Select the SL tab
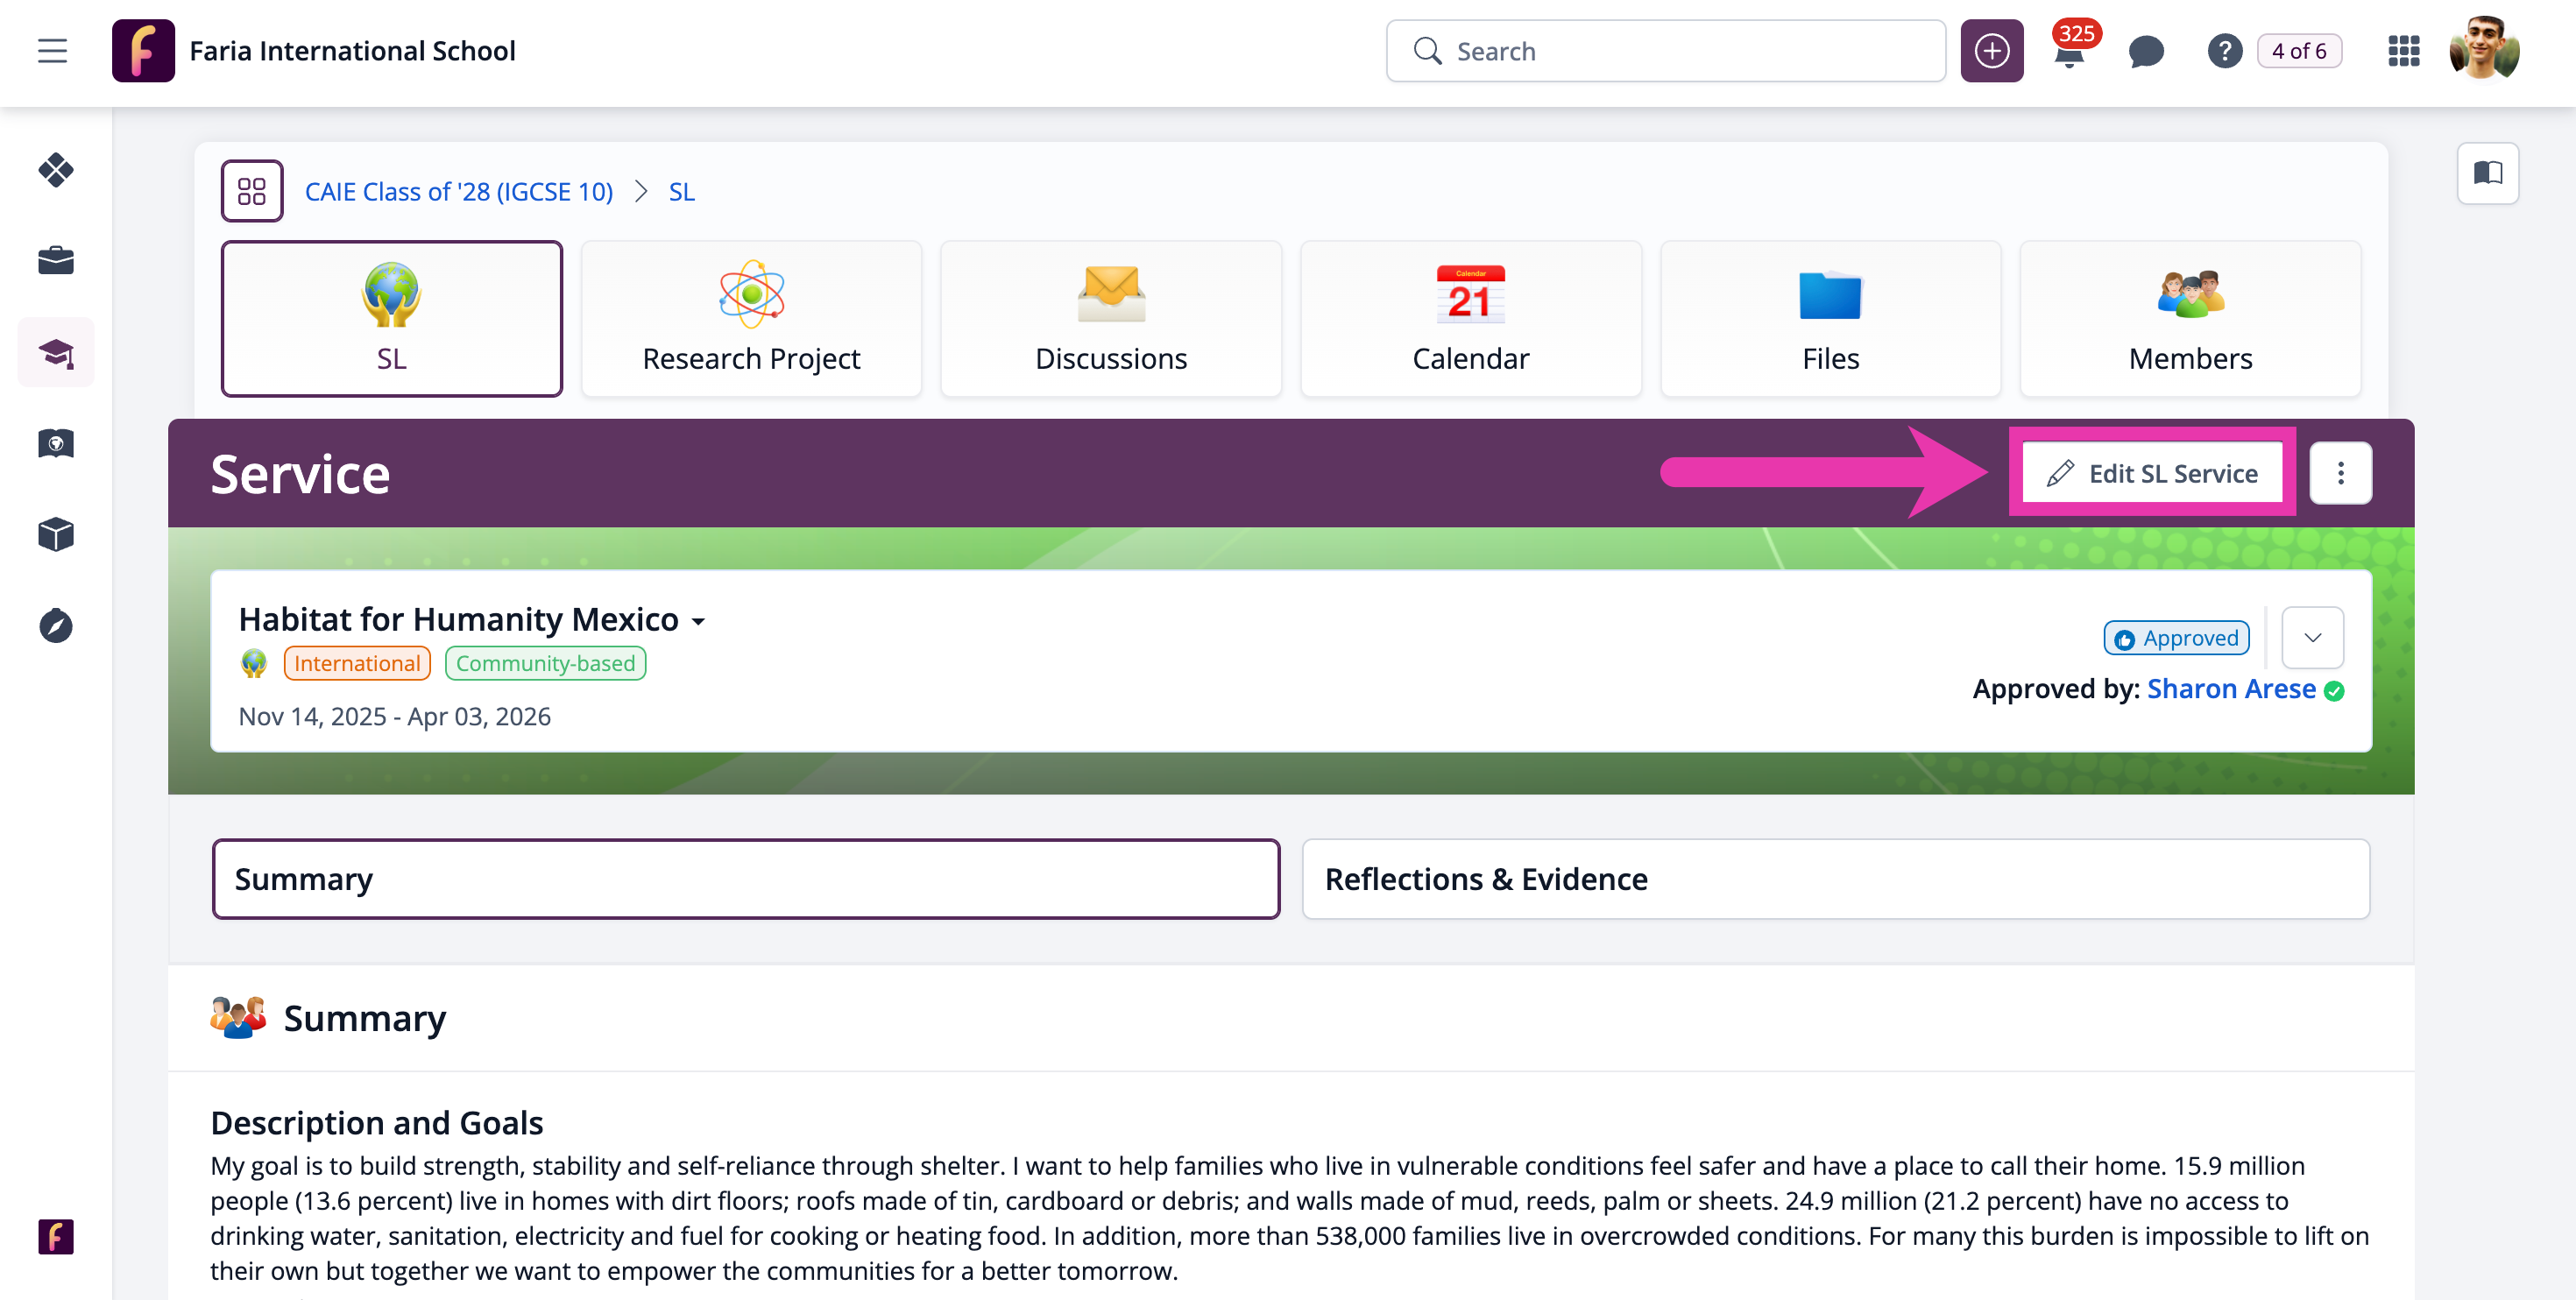This screenshot has width=2576, height=1300. pyautogui.click(x=392, y=318)
